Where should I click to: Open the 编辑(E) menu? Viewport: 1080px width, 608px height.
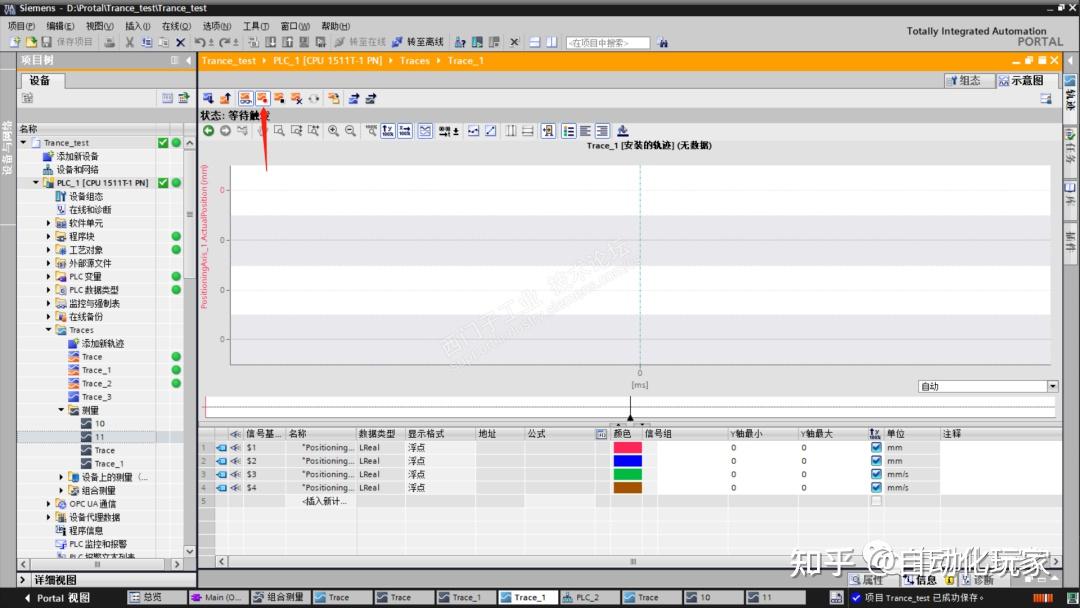pos(60,26)
